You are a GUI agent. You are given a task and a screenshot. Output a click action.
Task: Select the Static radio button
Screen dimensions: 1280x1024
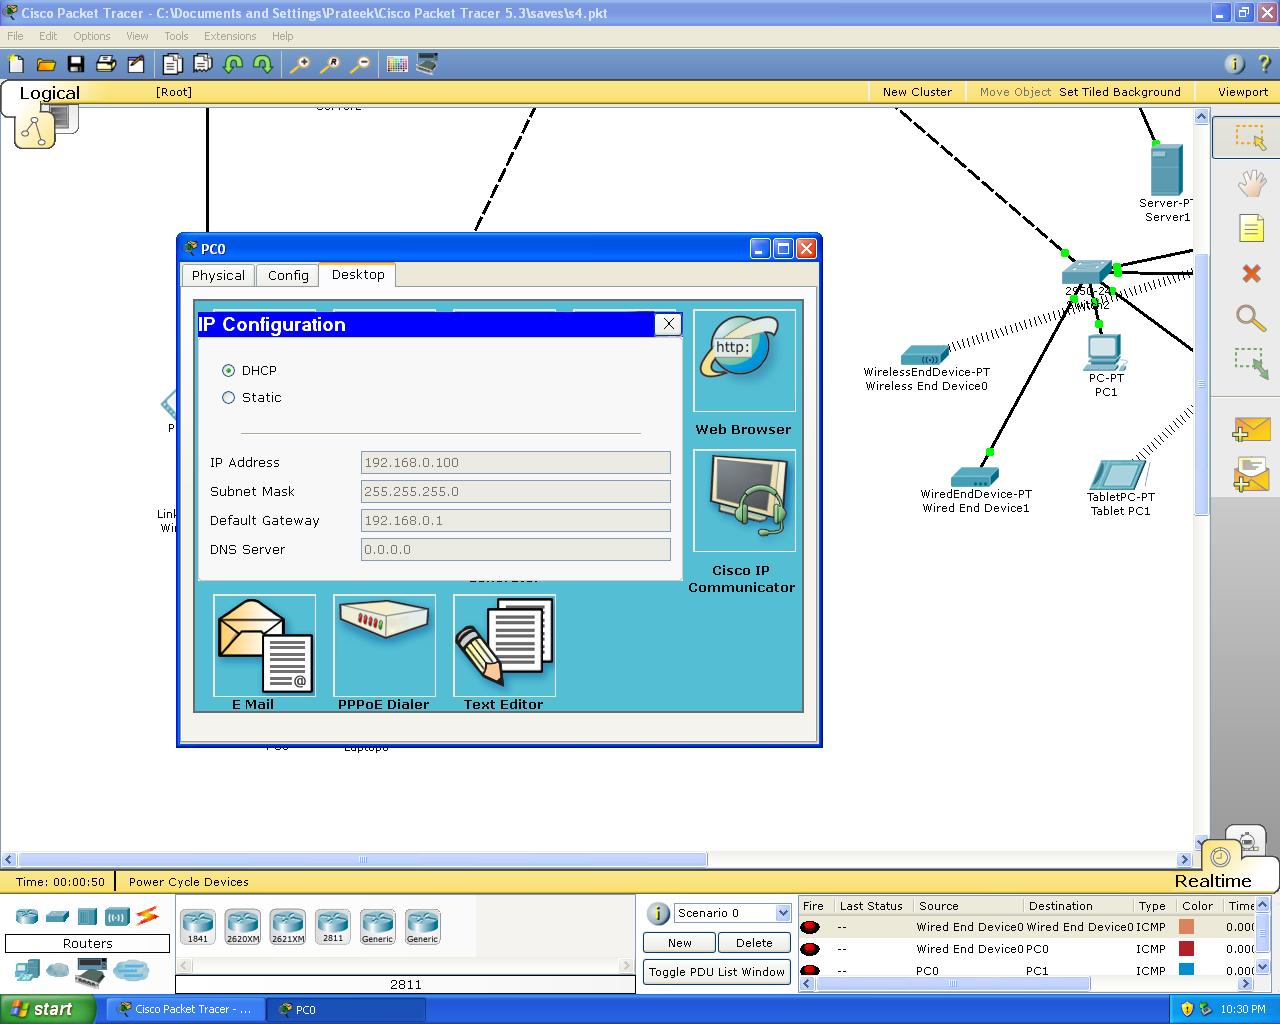[228, 397]
